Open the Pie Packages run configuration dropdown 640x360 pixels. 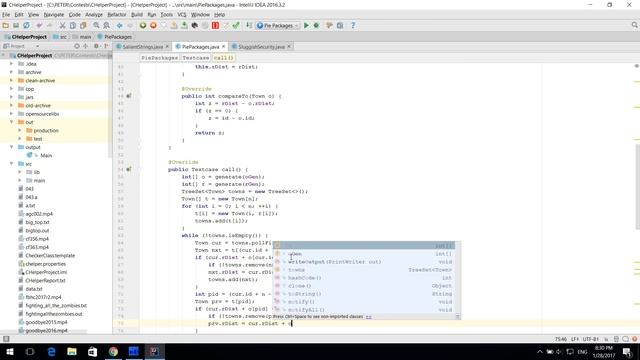click(x=278, y=25)
